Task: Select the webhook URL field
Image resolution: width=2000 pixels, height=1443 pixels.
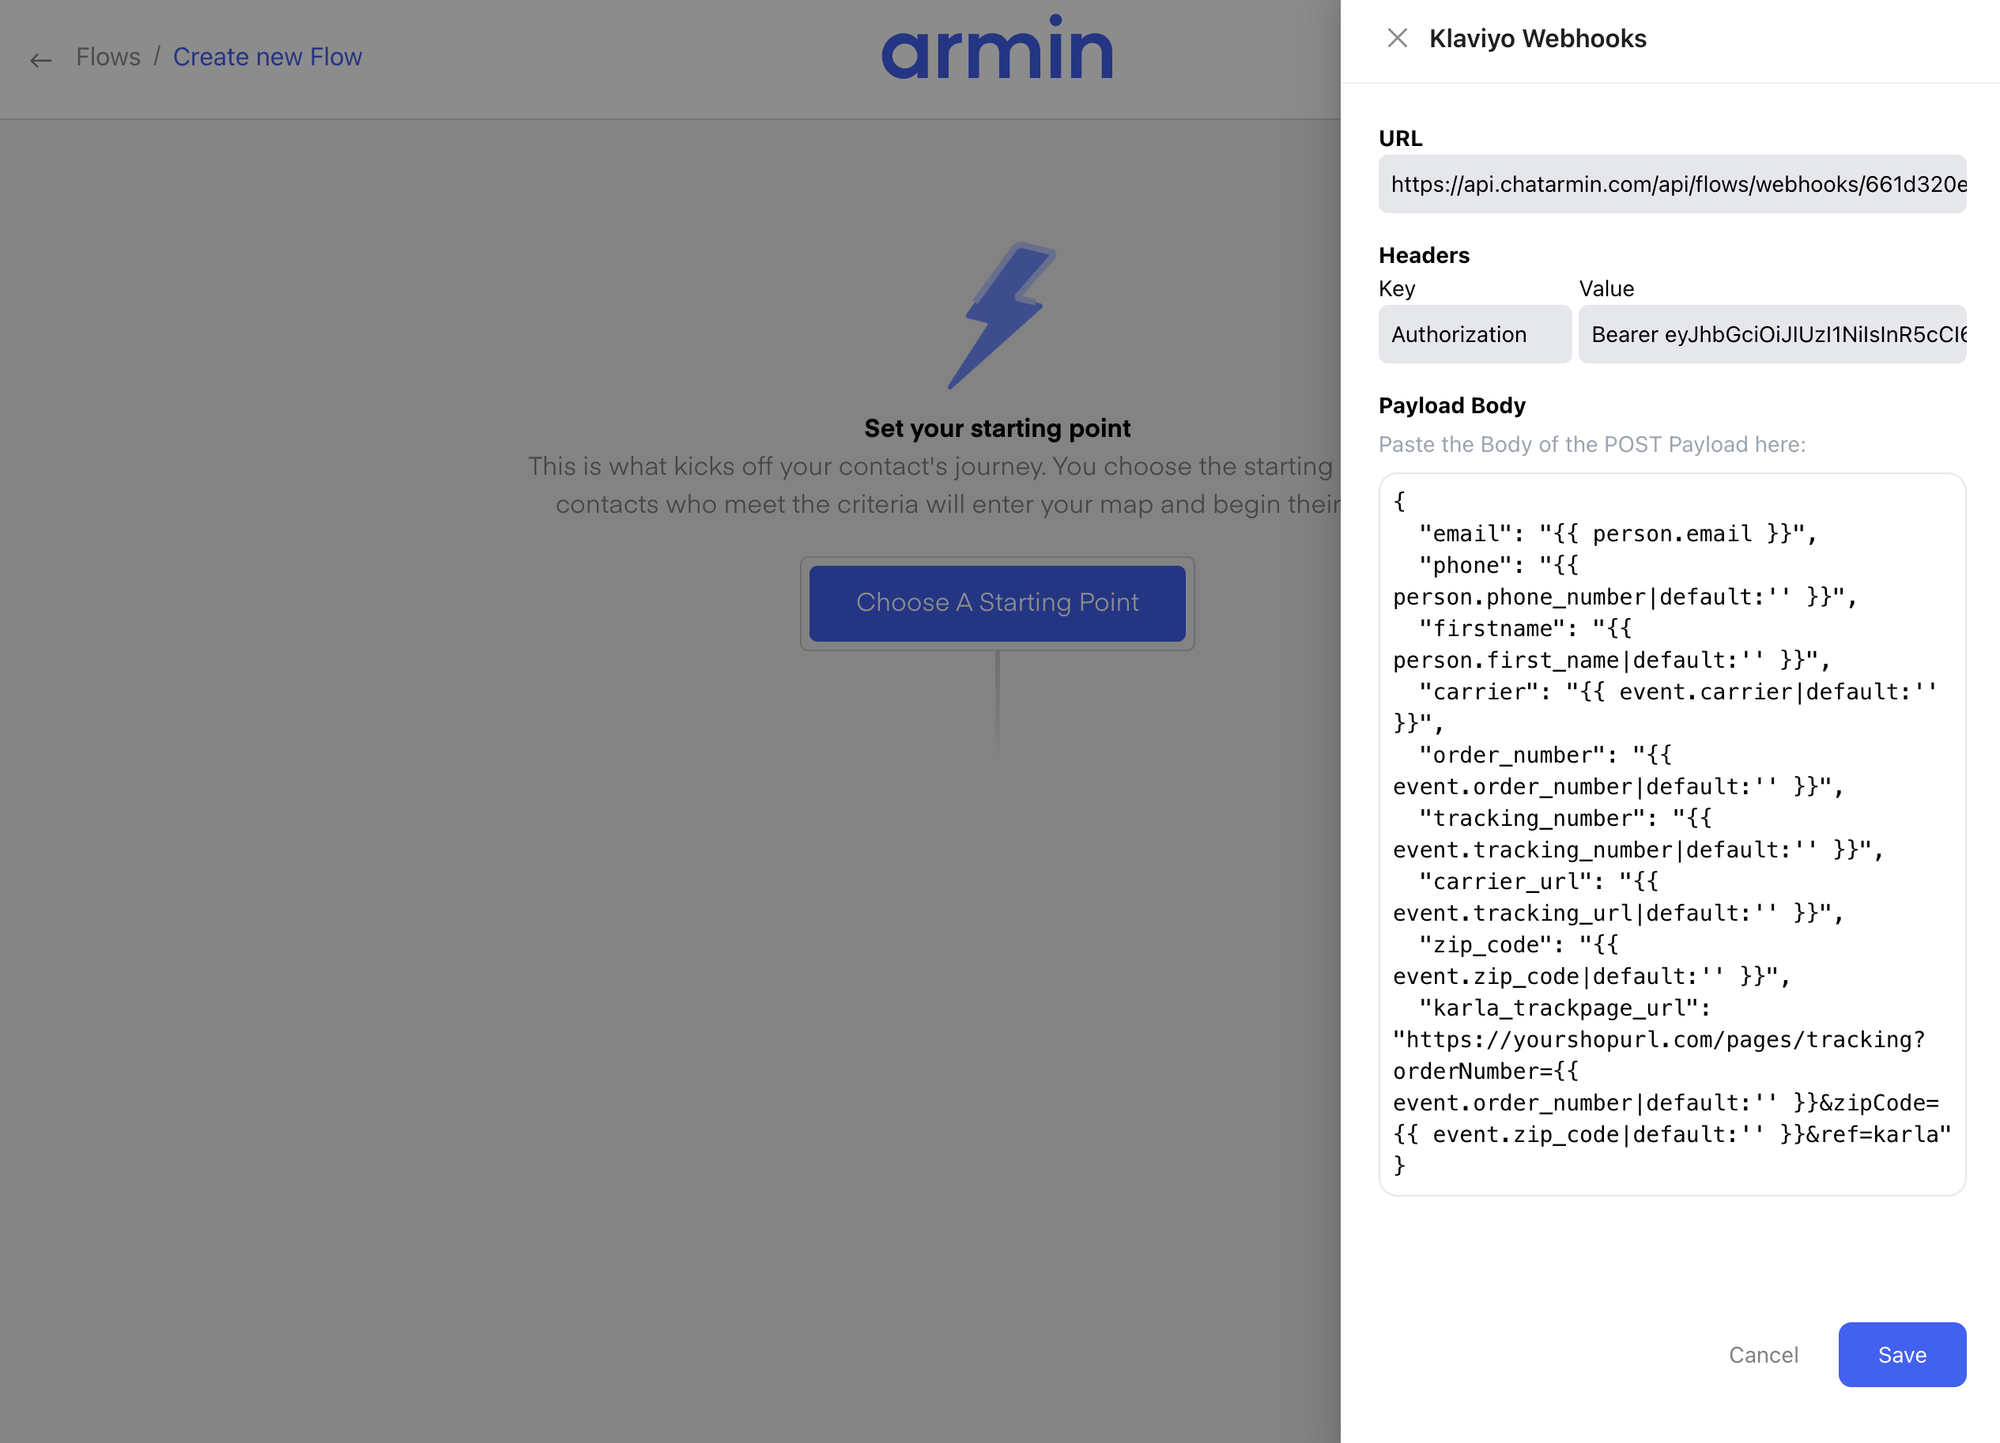Action: [x=1671, y=184]
